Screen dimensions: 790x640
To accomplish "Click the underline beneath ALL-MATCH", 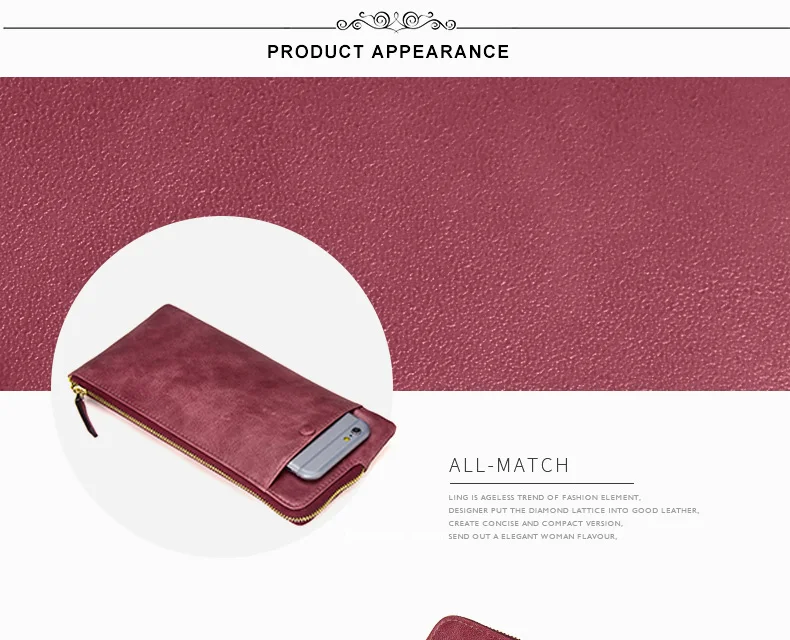I will pos(542,483).
